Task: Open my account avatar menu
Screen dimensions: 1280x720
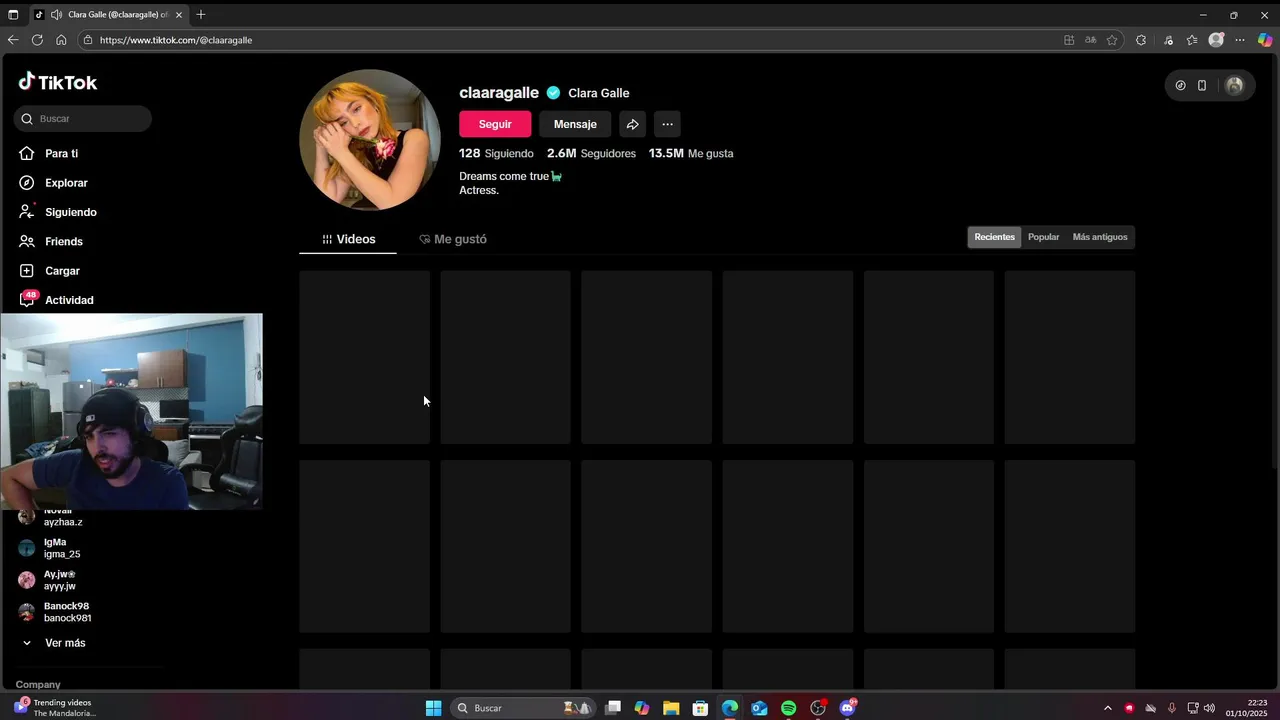Action: coord(1235,86)
